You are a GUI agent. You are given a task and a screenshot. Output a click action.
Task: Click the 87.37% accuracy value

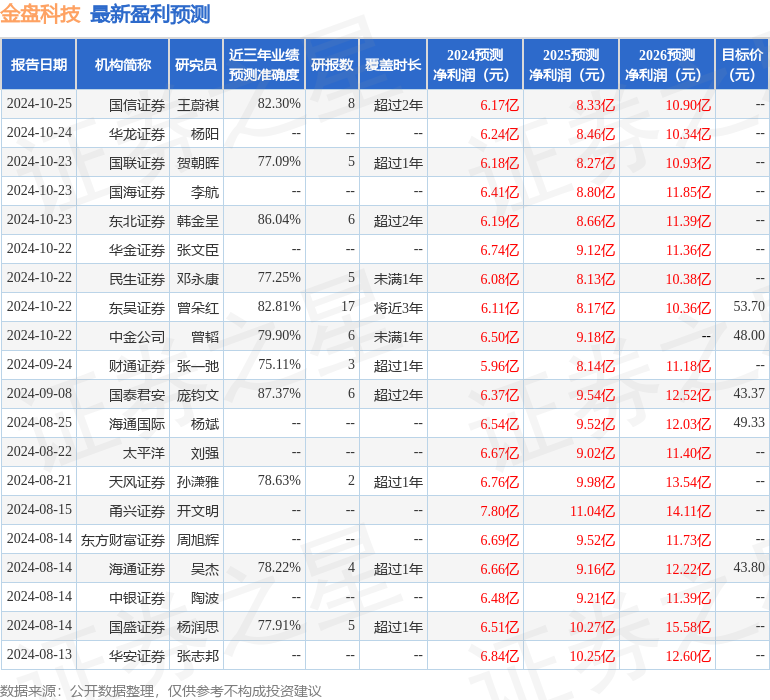point(279,393)
